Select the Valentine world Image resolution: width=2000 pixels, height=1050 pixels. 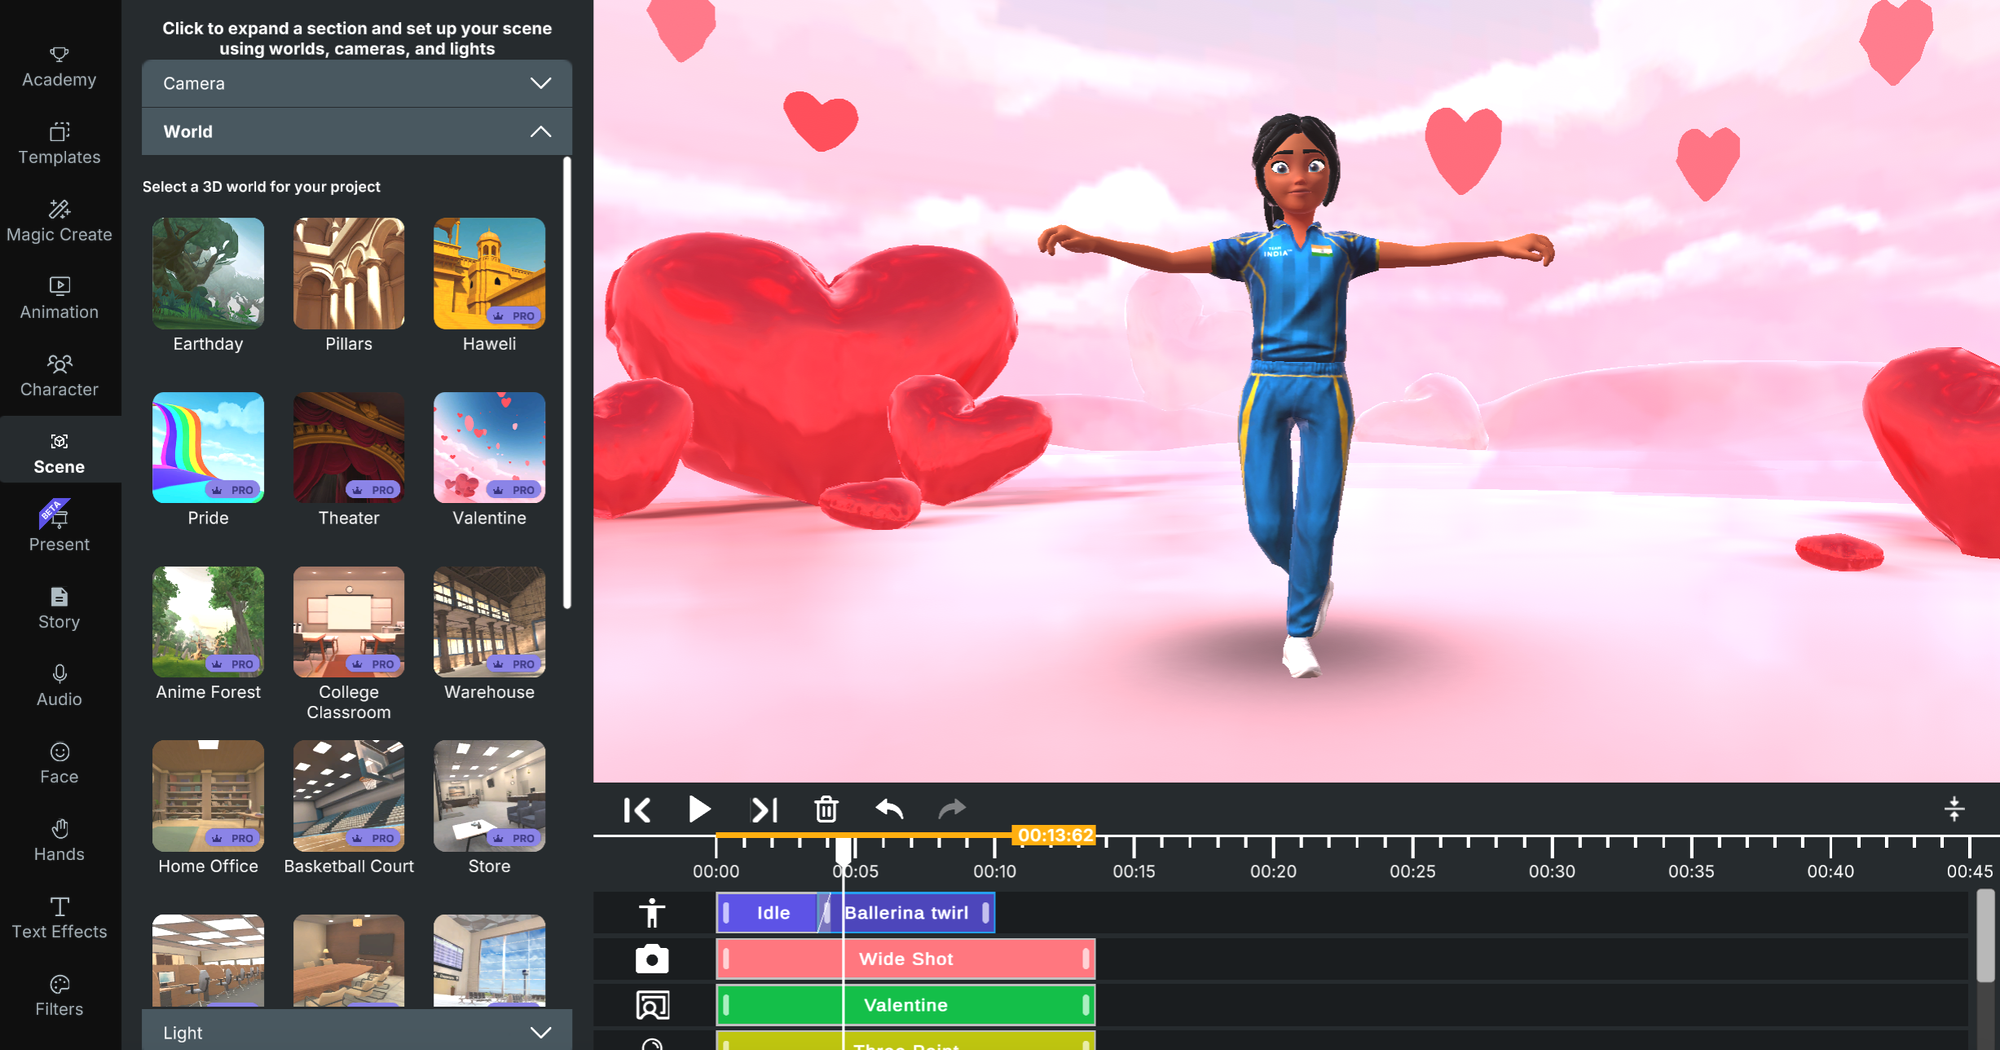click(489, 447)
